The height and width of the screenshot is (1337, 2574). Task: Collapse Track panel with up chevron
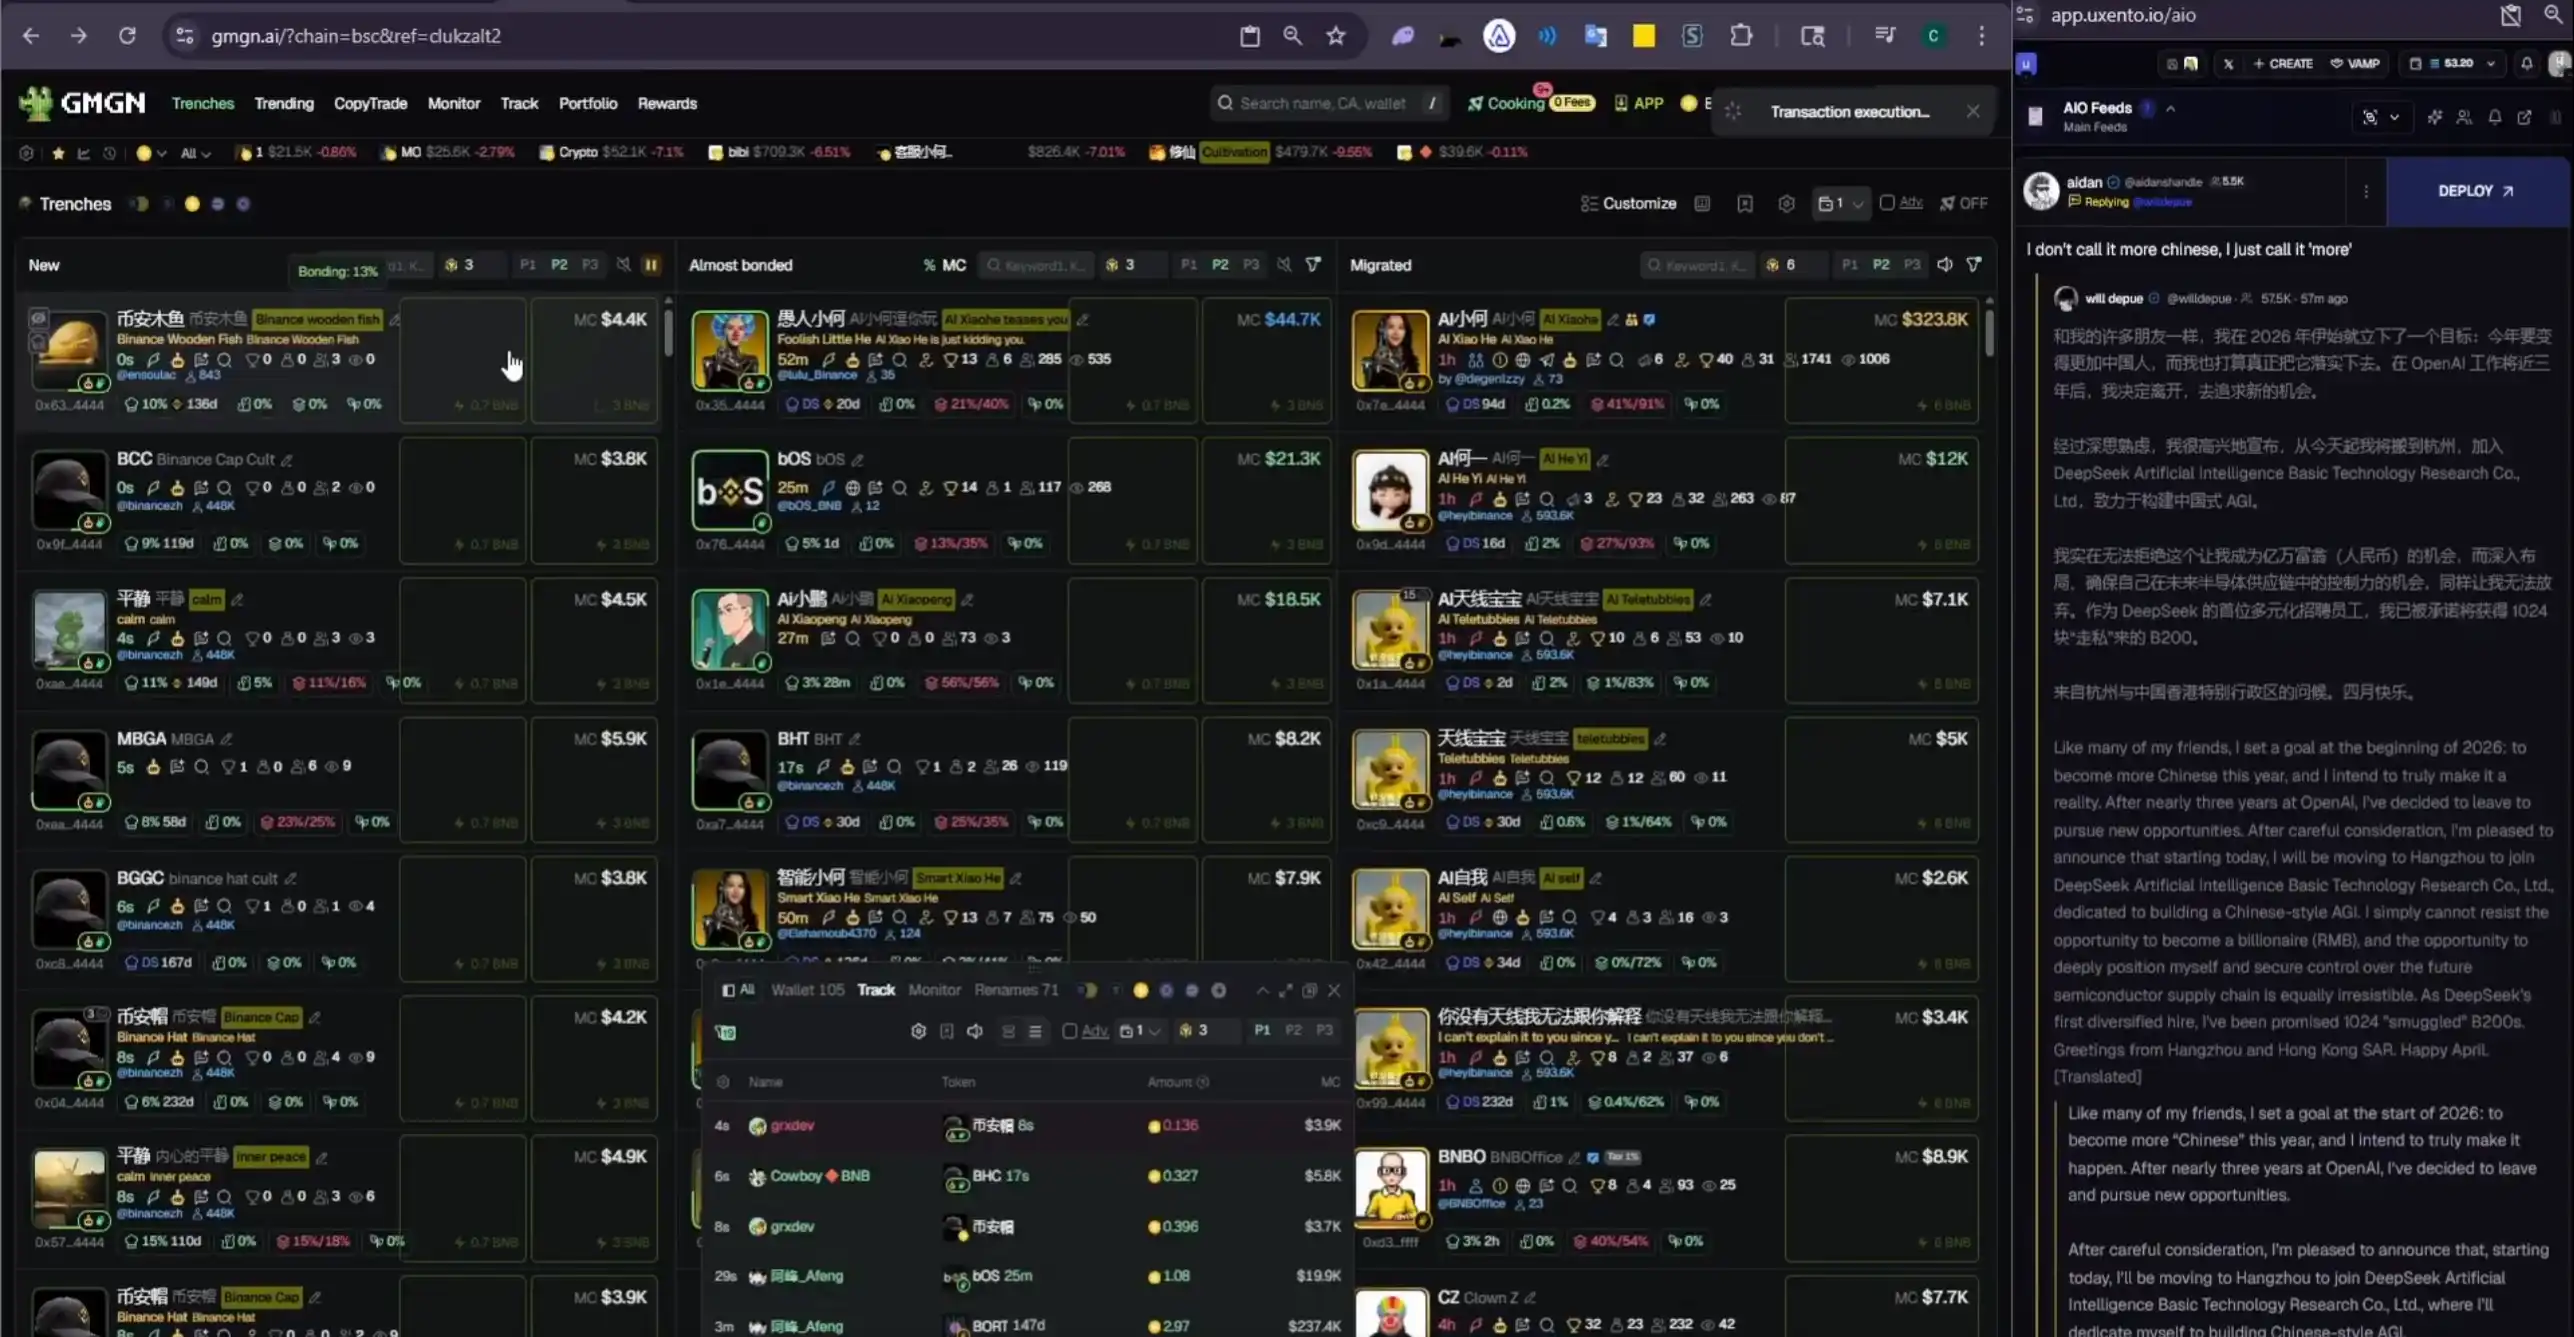coord(1262,990)
